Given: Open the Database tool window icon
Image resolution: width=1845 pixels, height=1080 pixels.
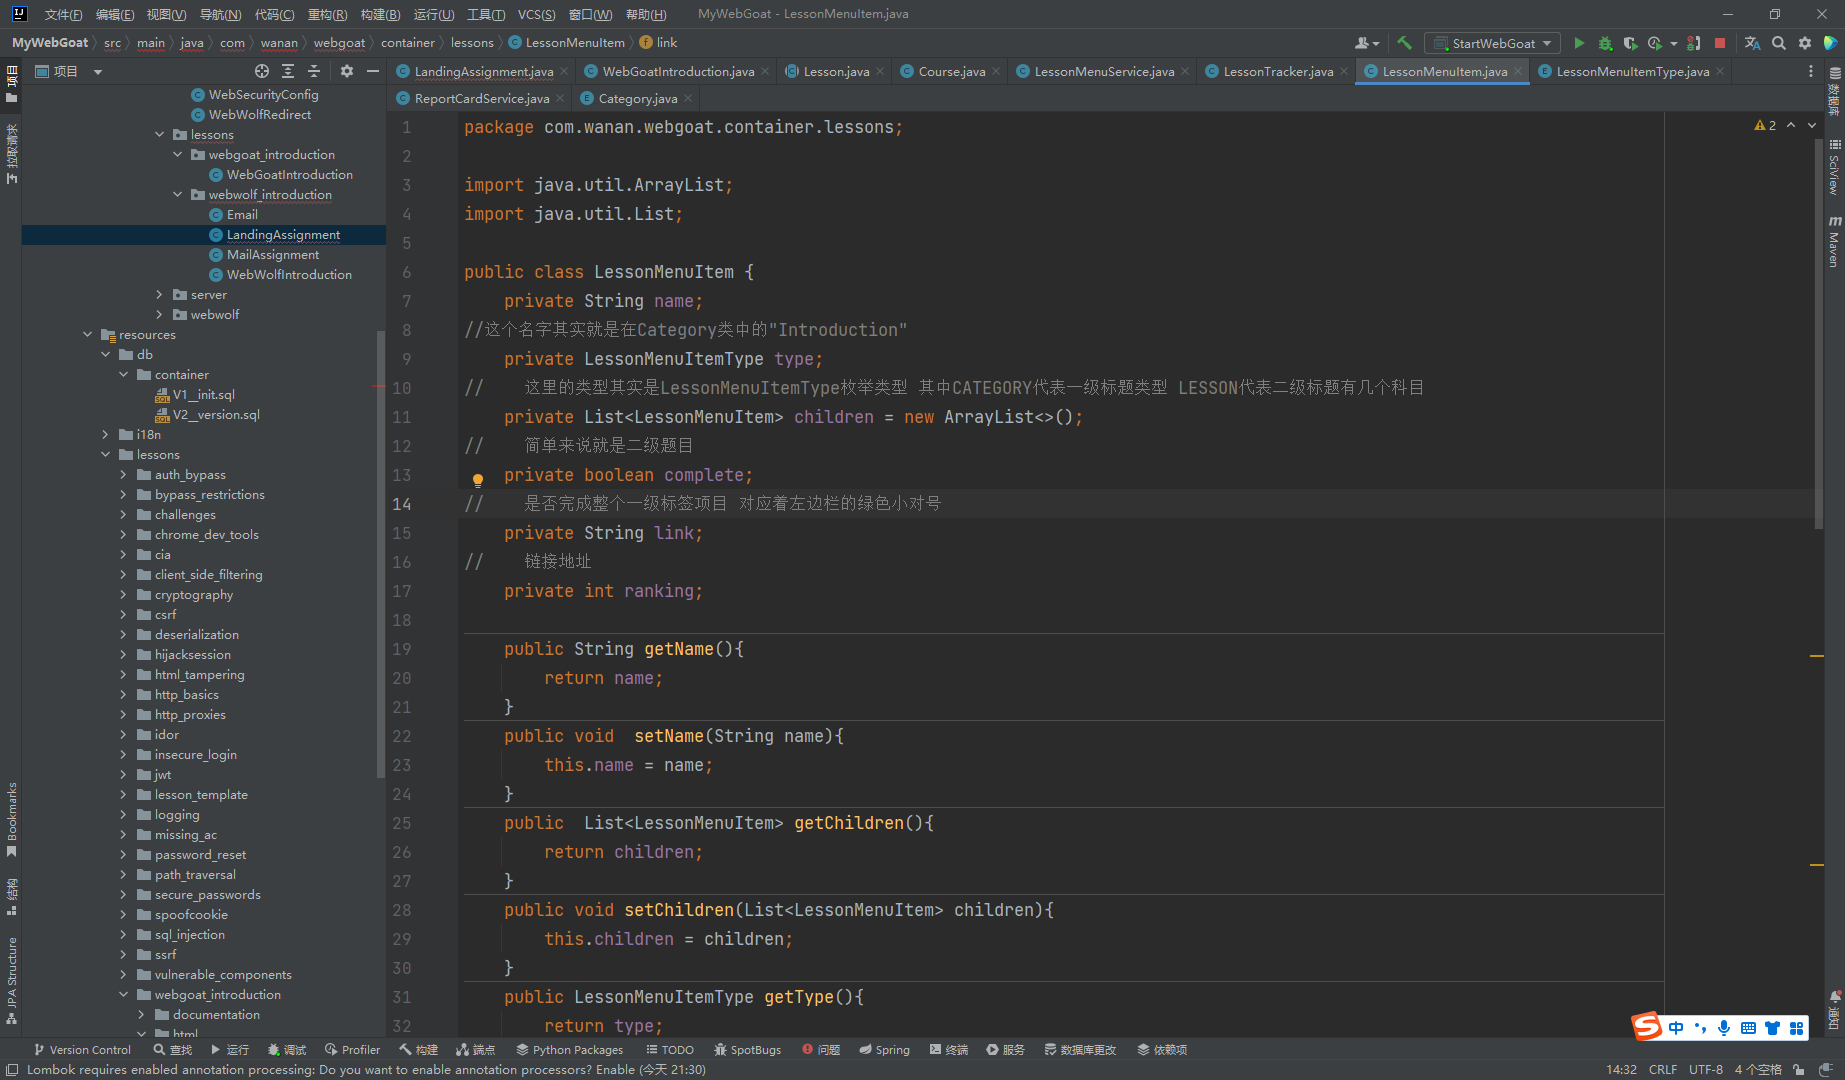Looking at the screenshot, I should 1835,90.
